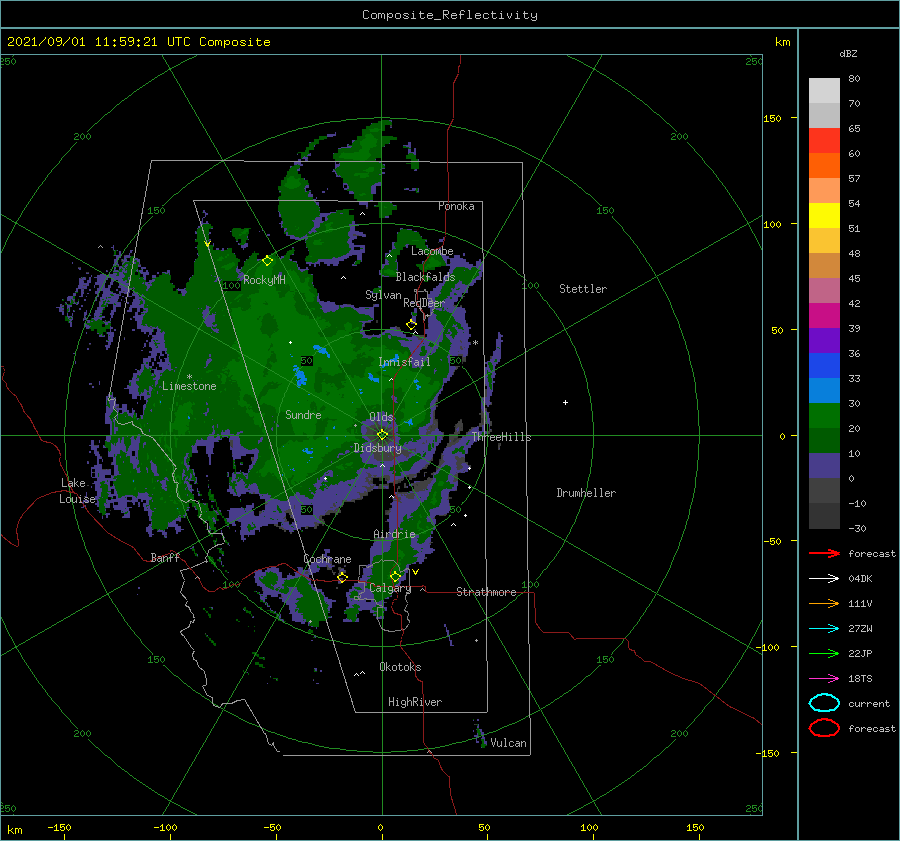
Task: Click the magenta 18TS arrow icon
Action: [x=824, y=679]
